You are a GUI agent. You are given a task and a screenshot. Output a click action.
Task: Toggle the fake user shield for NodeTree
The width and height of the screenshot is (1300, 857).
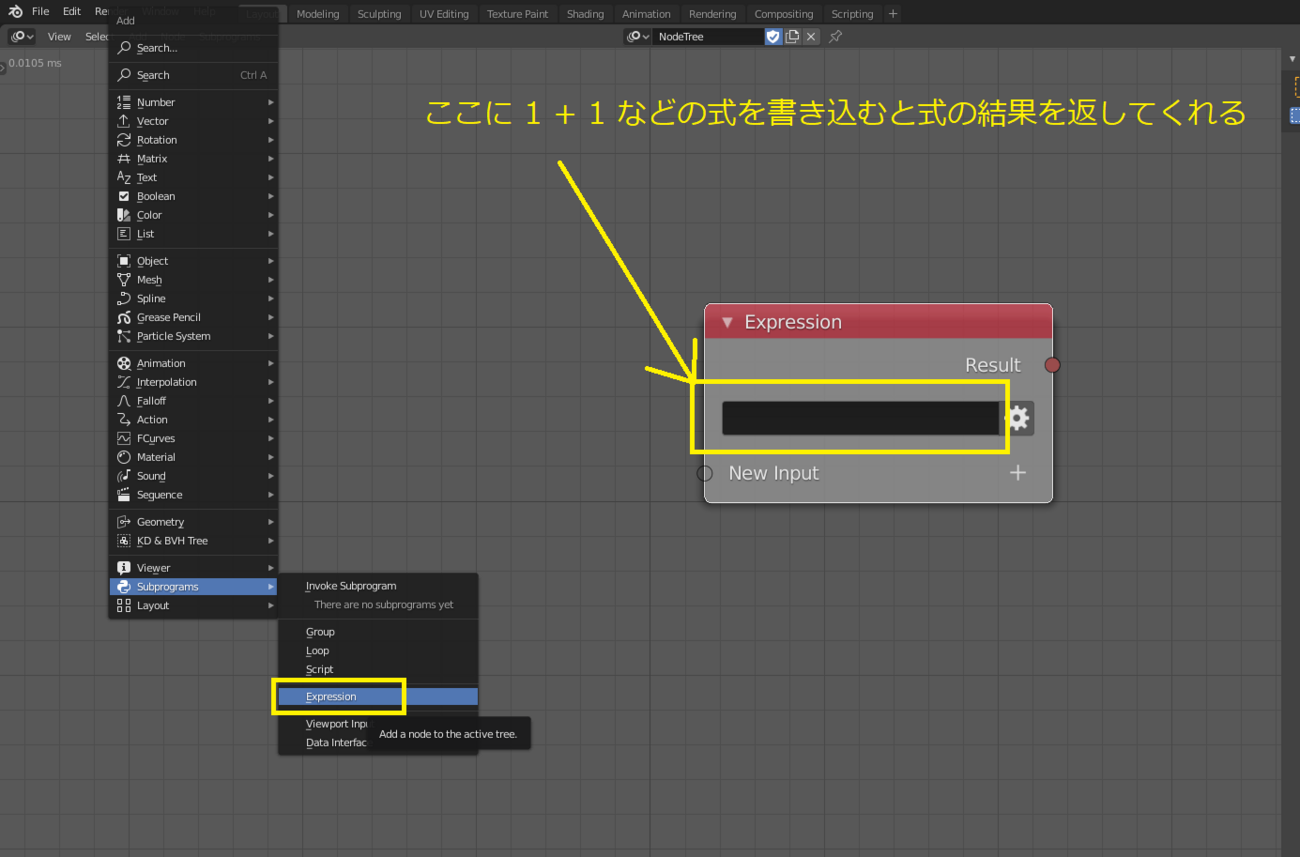point(773,37)
